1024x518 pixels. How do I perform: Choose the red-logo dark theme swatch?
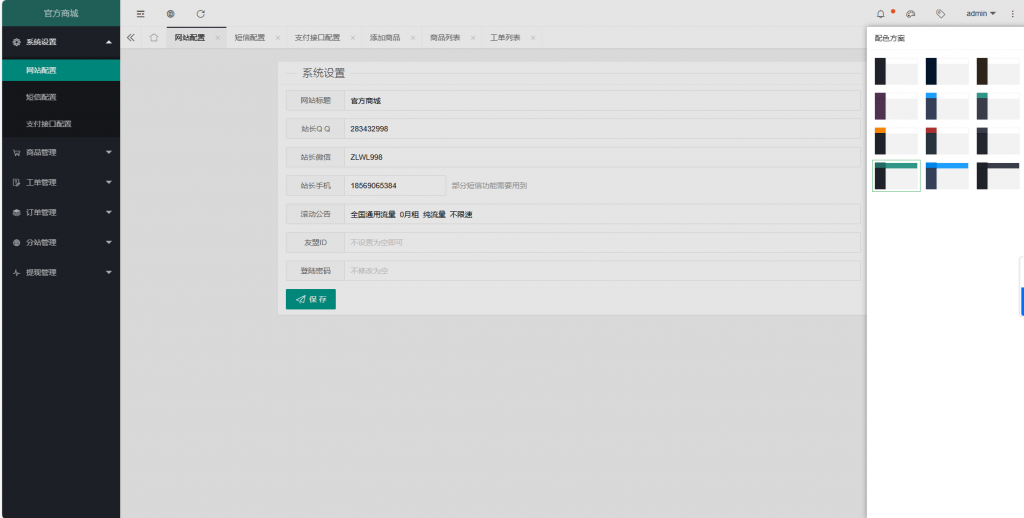(947, 141)
